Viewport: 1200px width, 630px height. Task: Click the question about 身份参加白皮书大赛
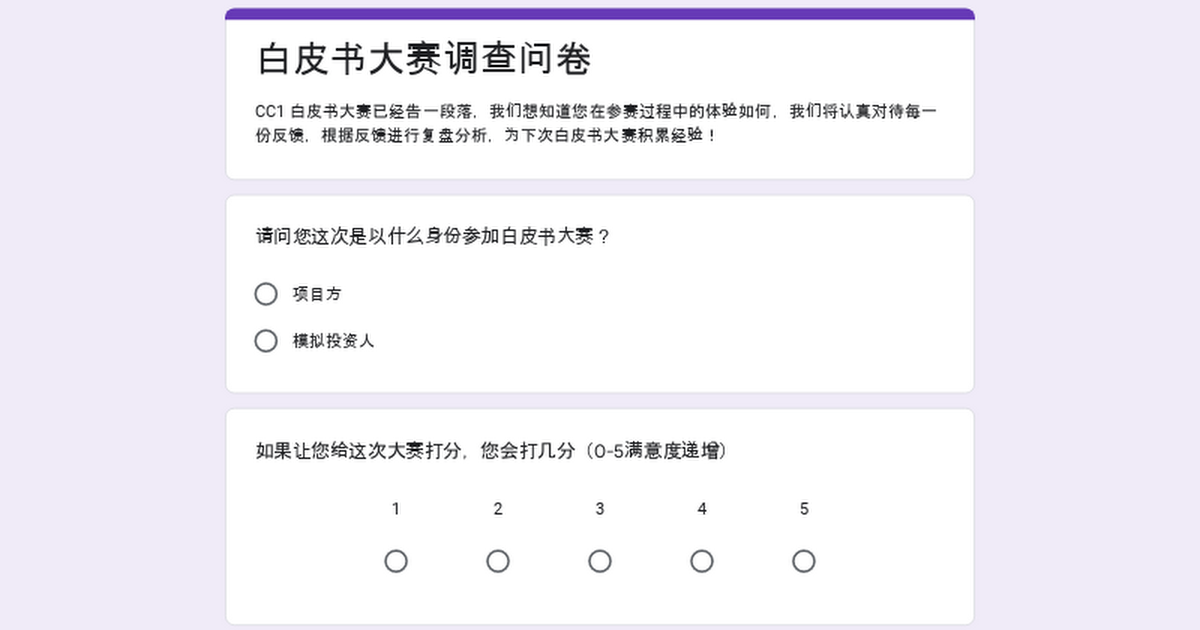pyautogui.click(x=434, y=237)
